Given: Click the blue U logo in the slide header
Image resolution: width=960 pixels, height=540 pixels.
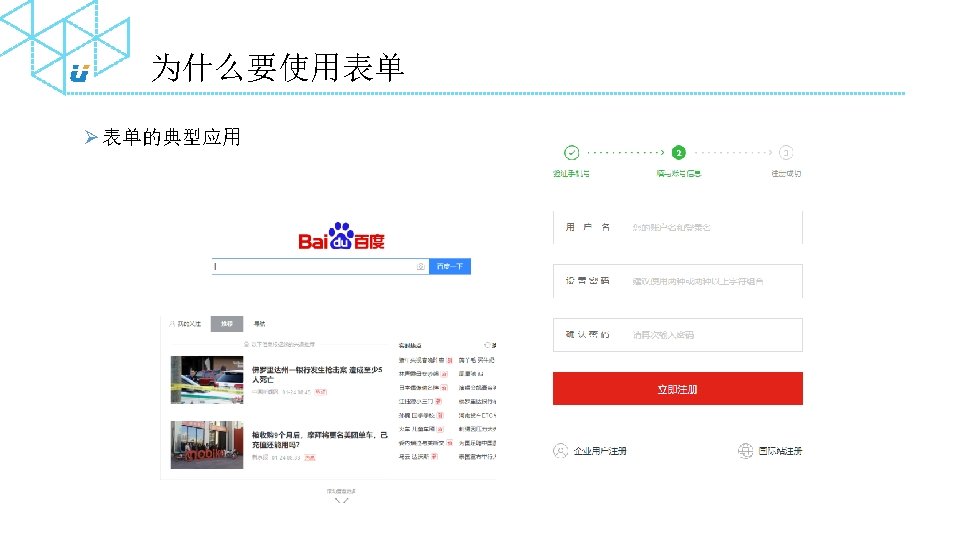Looking at the screenshot, I should [80, 73].
